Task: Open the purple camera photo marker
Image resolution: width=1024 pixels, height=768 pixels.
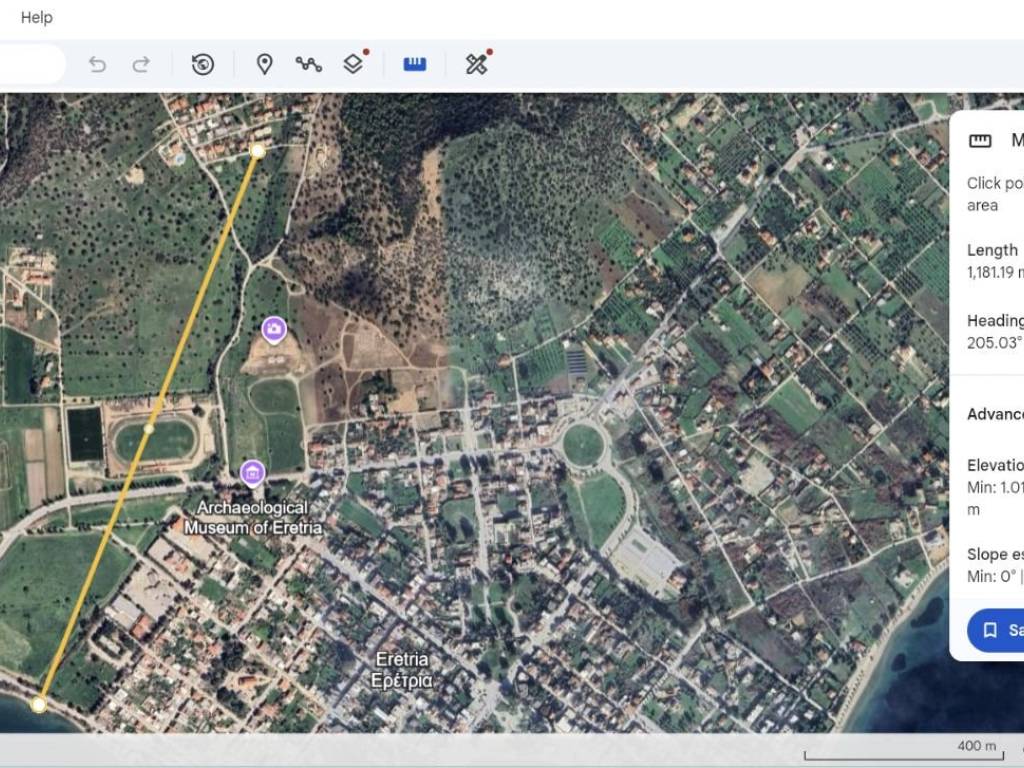Action: click(x=274, y=329)
